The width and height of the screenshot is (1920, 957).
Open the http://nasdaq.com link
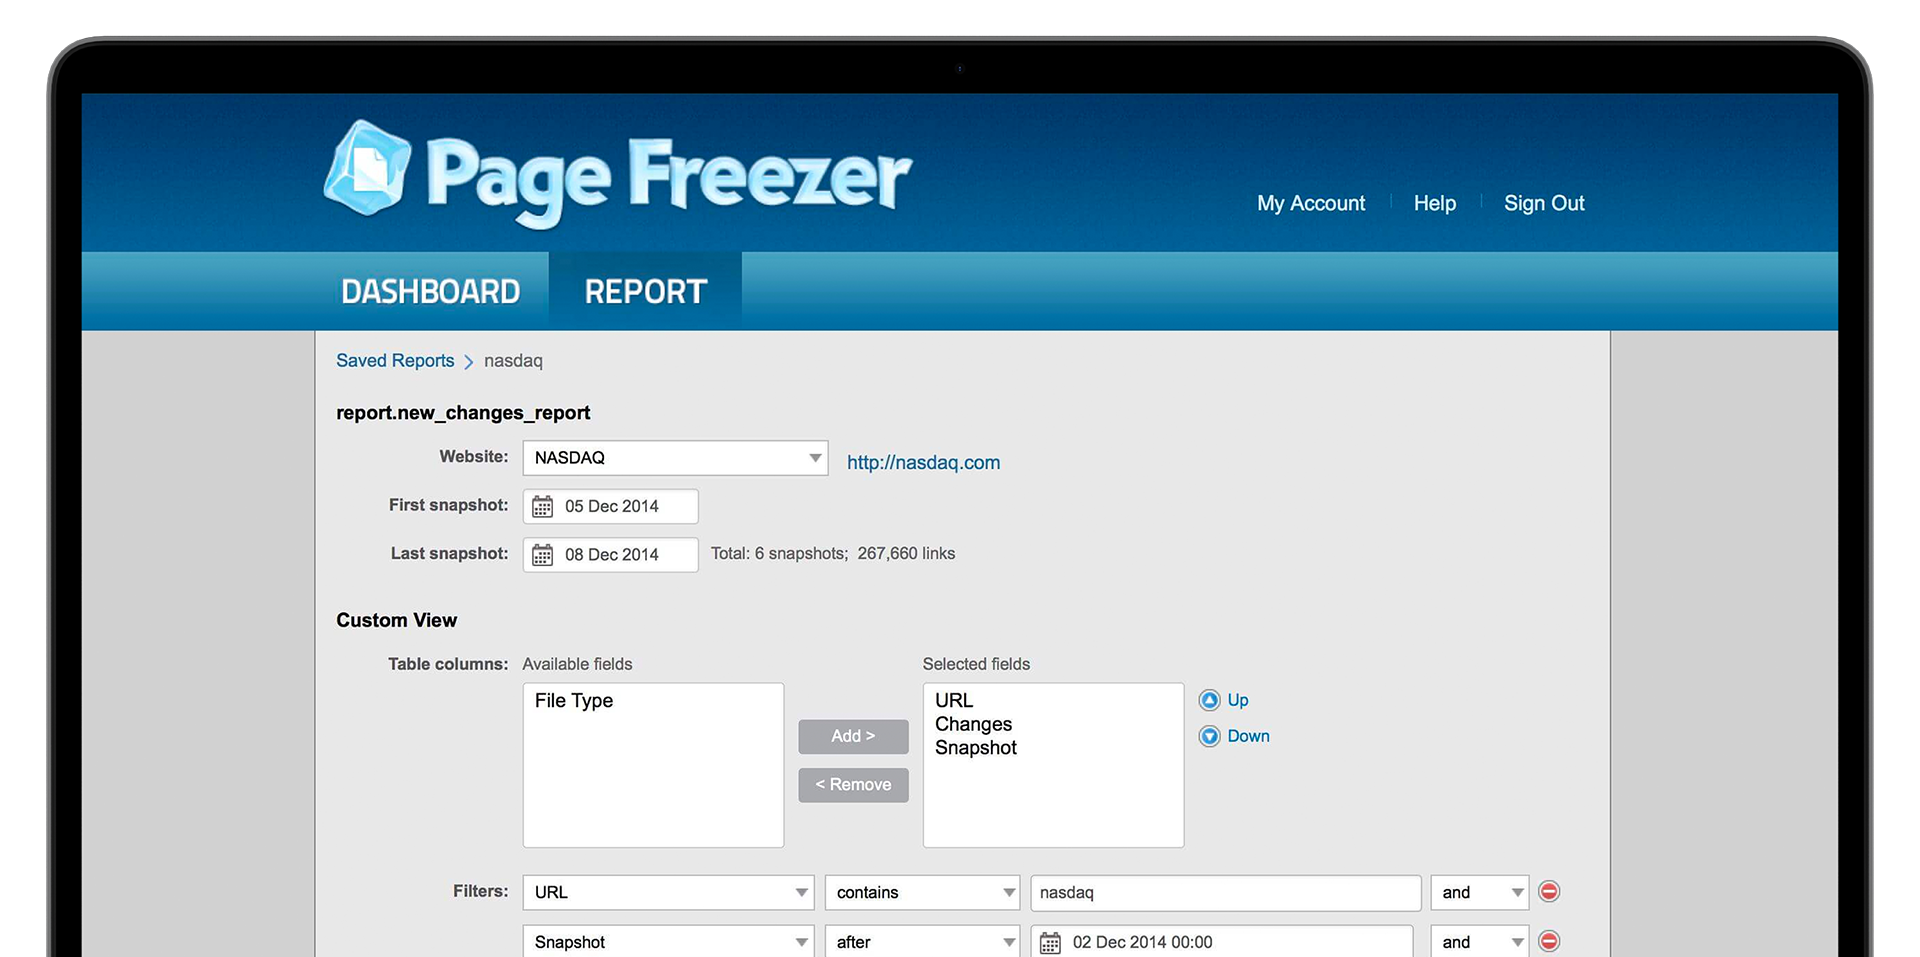point(923,462)
